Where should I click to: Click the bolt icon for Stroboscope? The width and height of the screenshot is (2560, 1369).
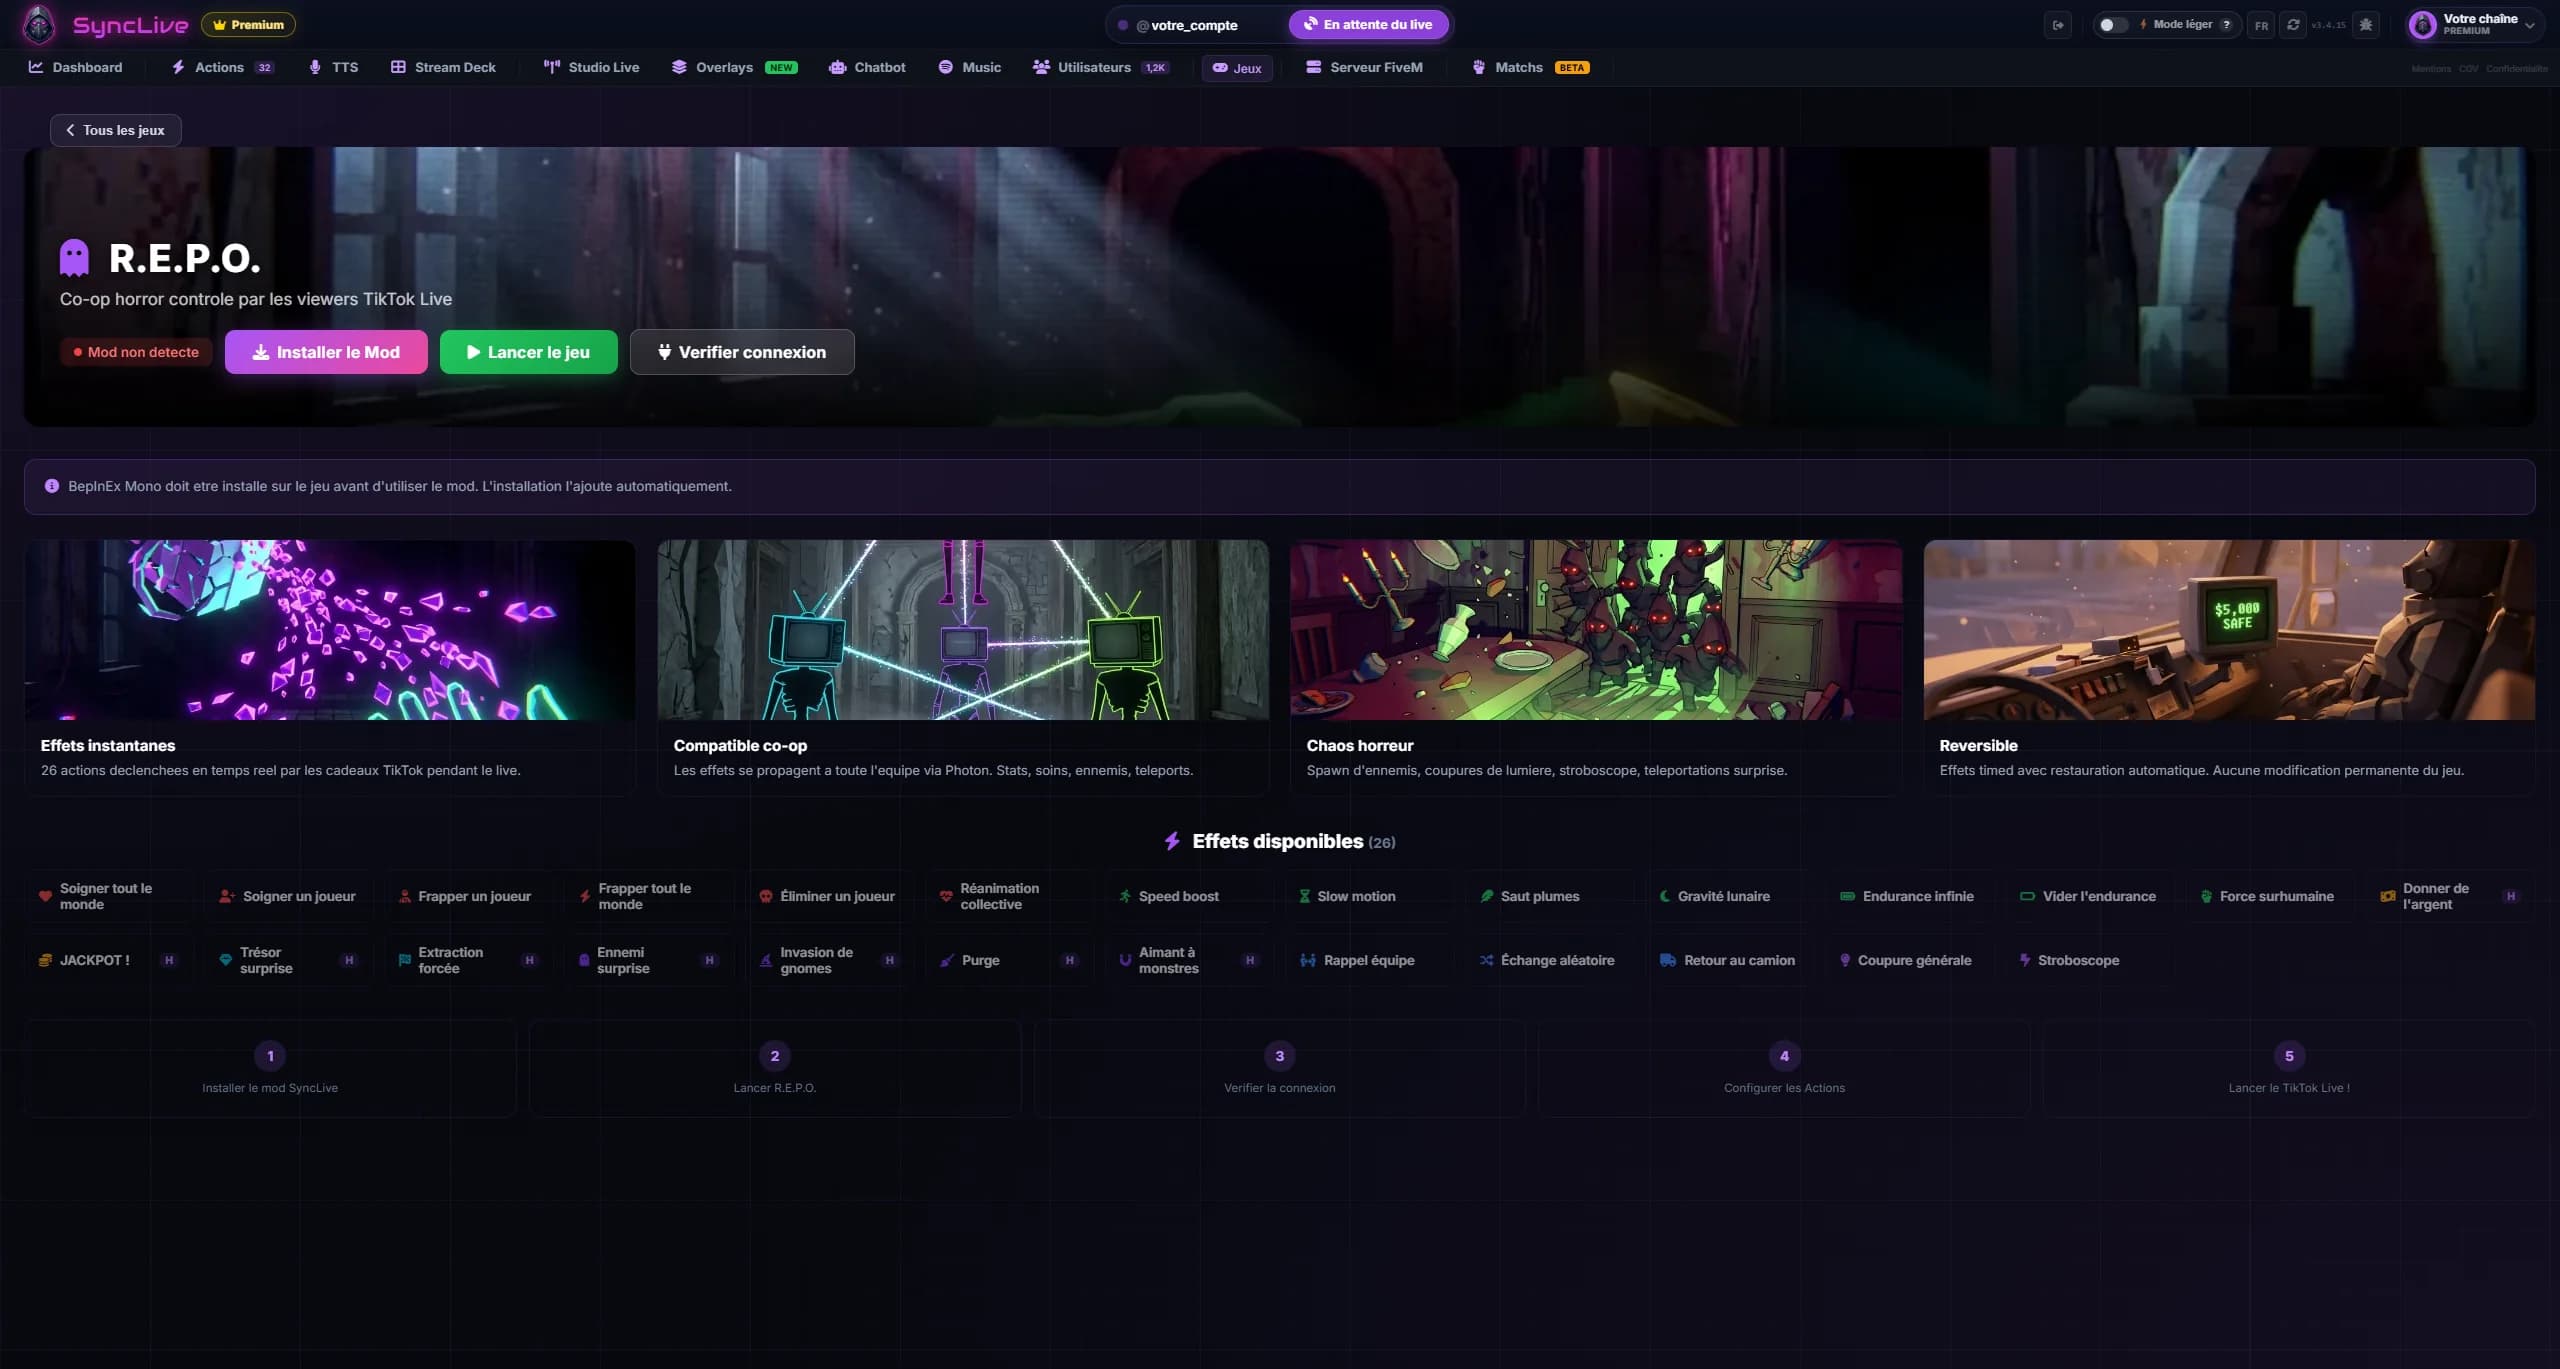[x=2025, y=960]
